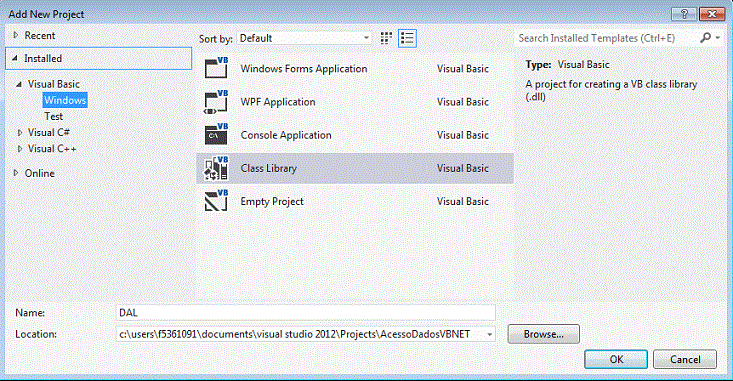Select the Empty Project label
The image size is (733, 381).
pos(272,201)
